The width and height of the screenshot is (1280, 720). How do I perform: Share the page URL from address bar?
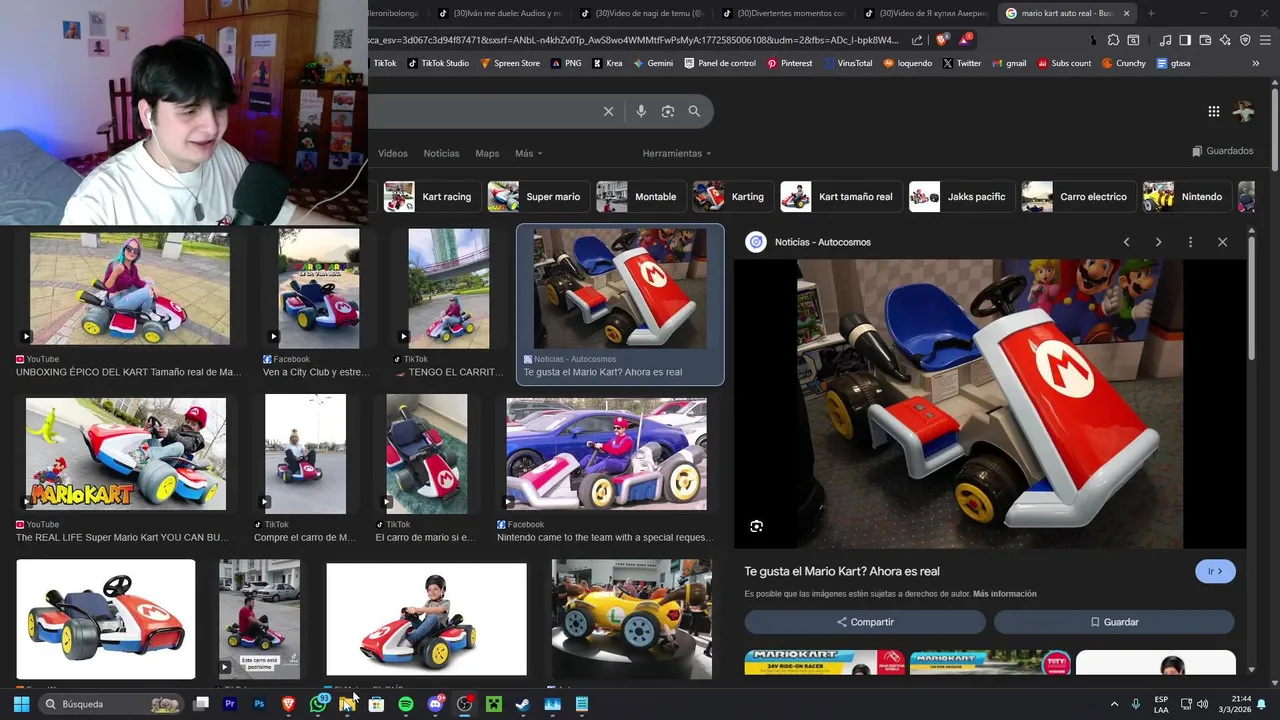pos(917,40)
